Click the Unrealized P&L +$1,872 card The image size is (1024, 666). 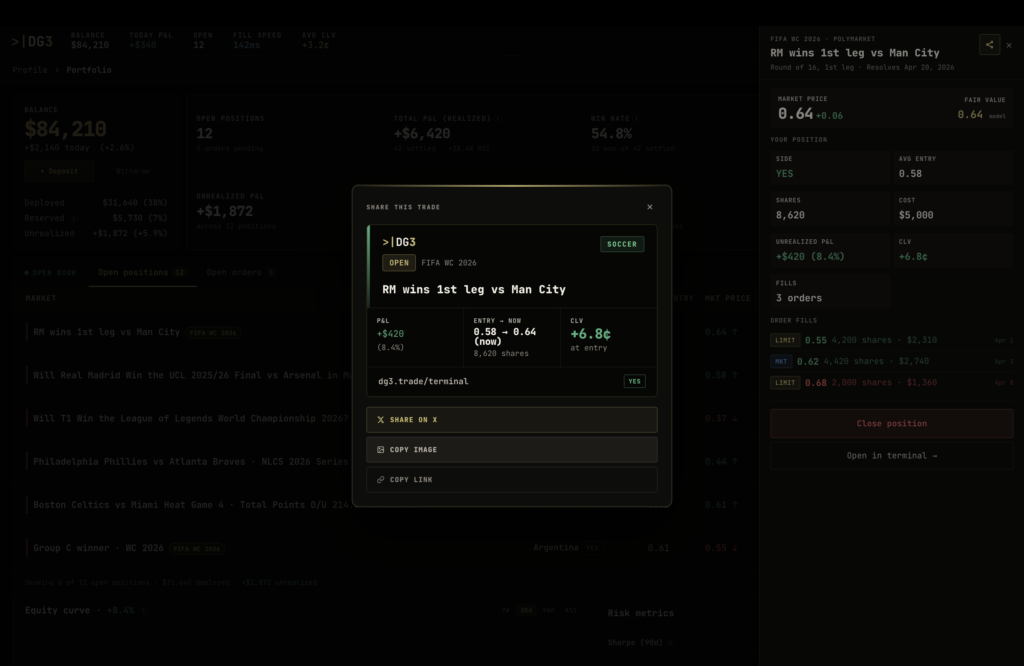(x=236, y=211)
